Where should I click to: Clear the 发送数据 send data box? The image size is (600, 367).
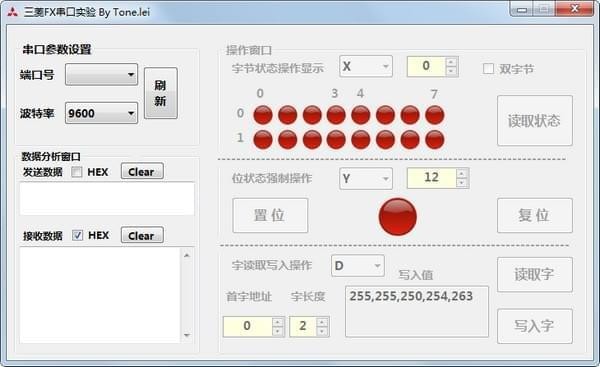coord(142,171)
